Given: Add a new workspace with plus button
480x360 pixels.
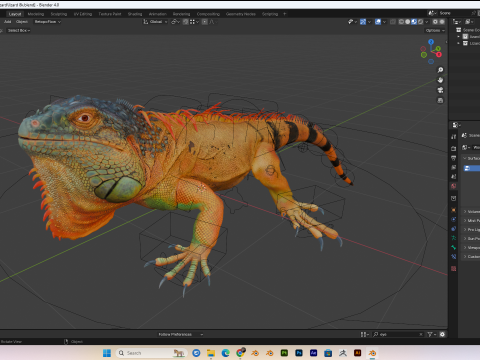Looking at the screenshot, I should pyautogui.click(x=284, y=14).
